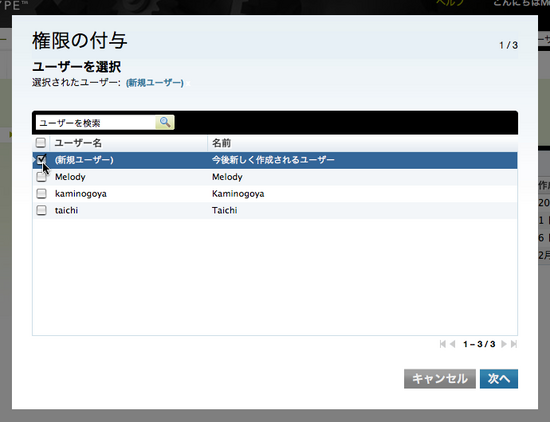Click the taichi username text
Image resolution: width=550 pixels, height=422 pixels.
(66, 210)
